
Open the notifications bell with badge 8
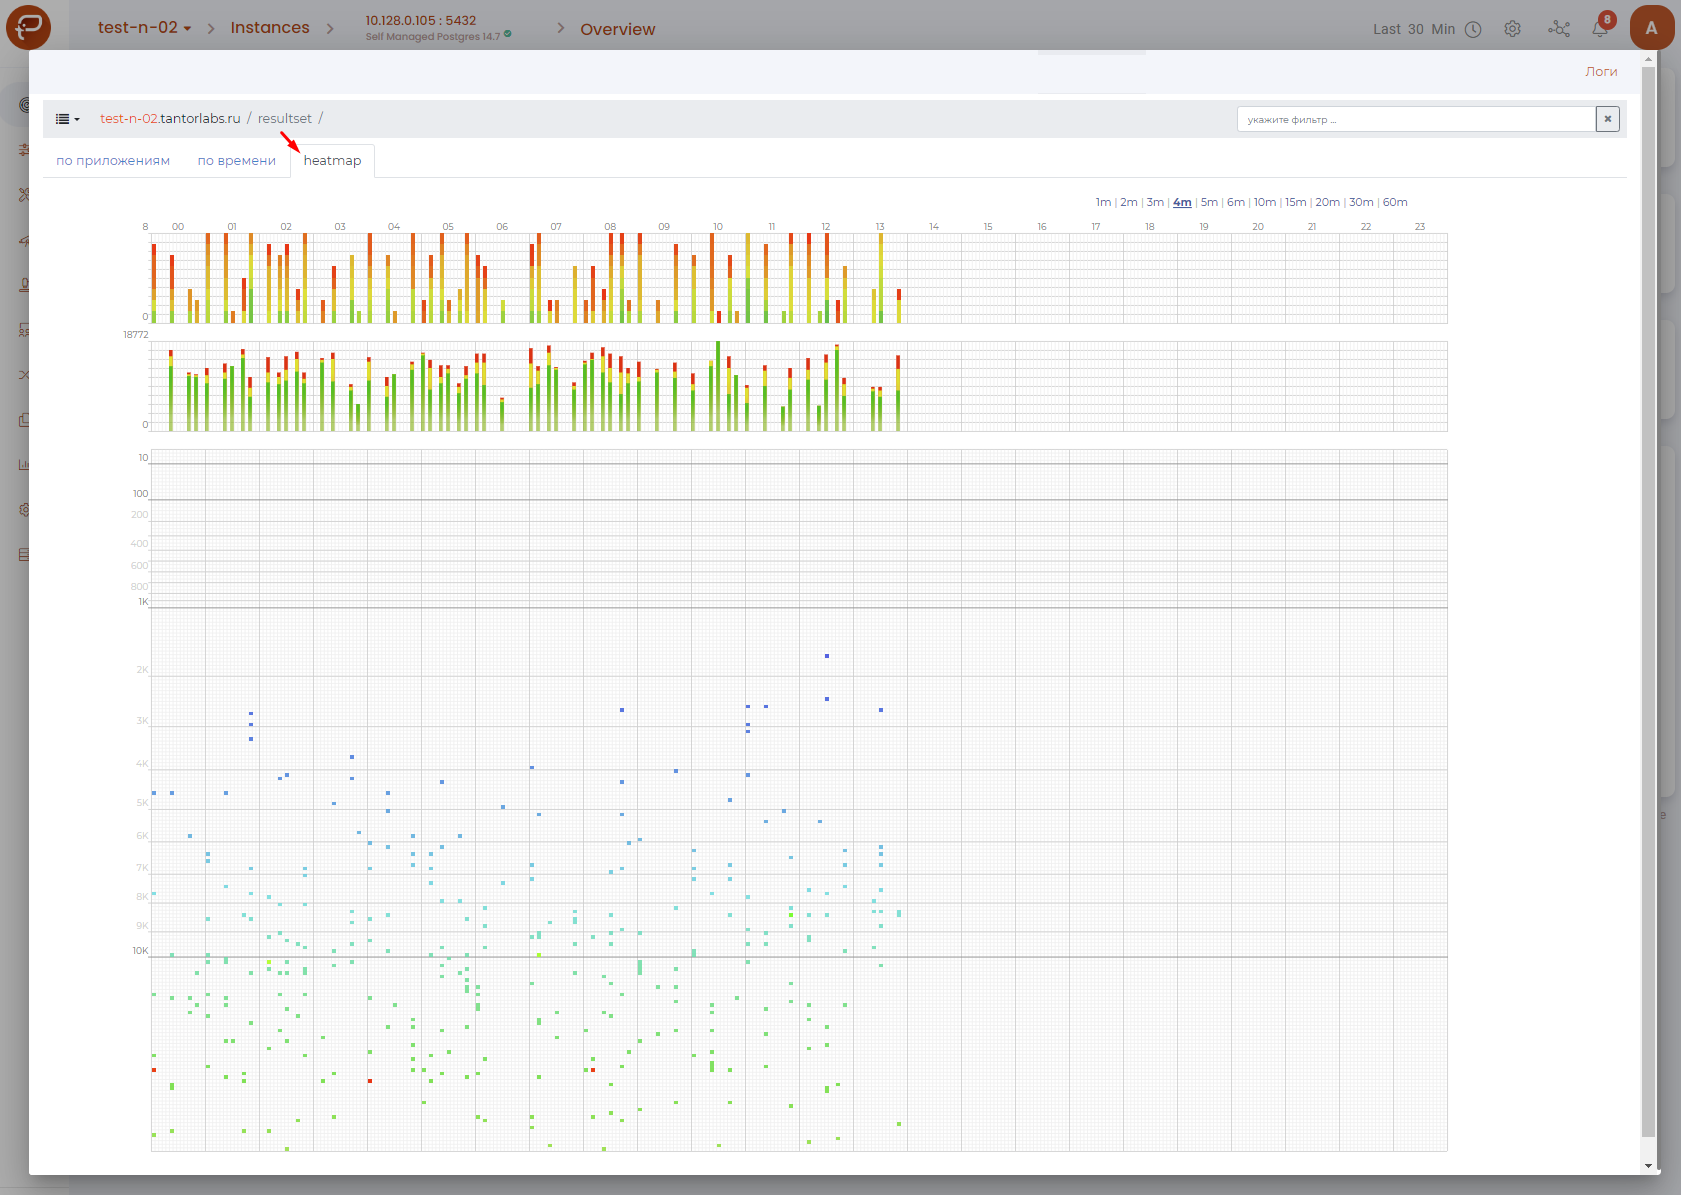(1600, 28)
